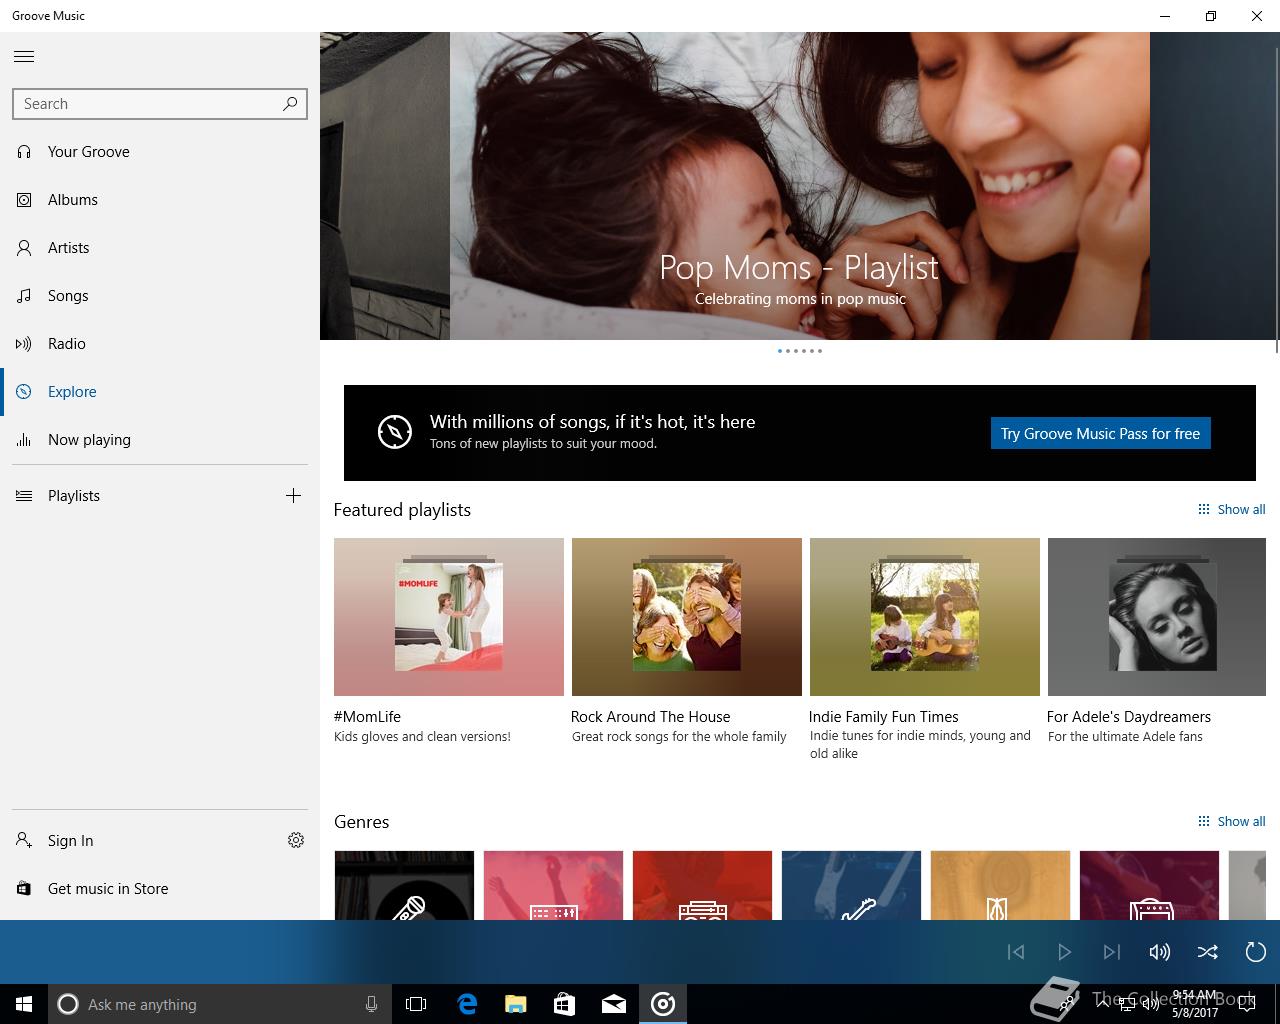Viewport: 1280px width, 1024px height.
Task: Open Task View on taskbar
Action: click(416, 1004)
